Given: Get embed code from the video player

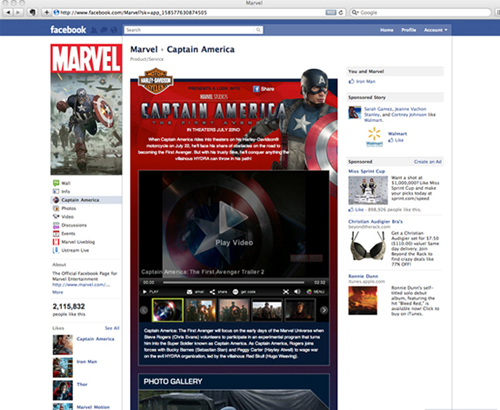Looking at the screenshot, I should click(x=244, y=292).
